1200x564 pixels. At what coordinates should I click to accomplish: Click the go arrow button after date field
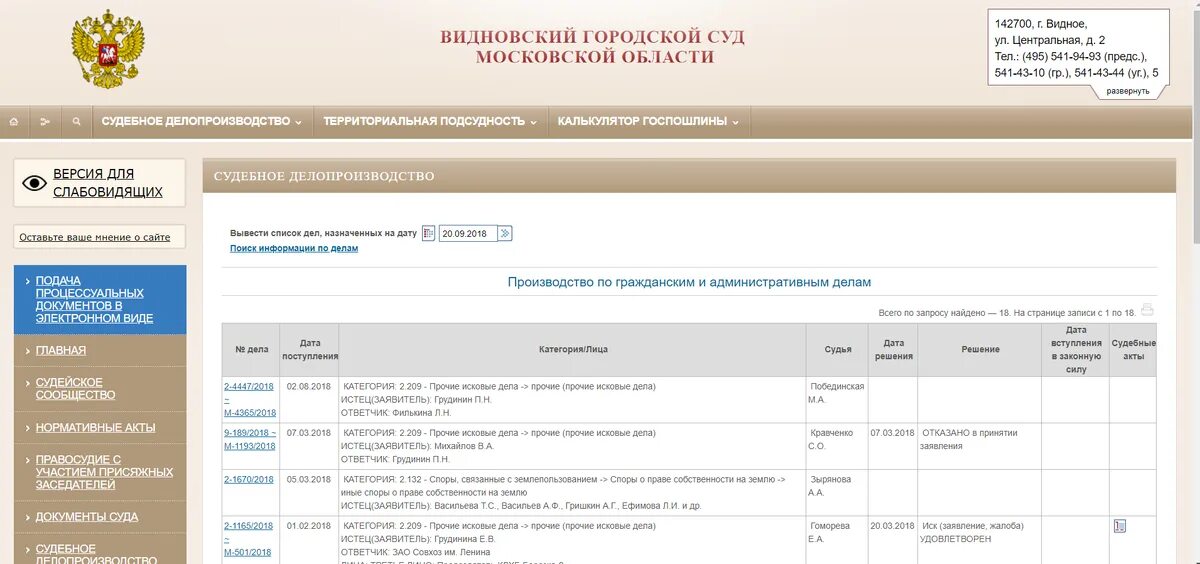(x=505, y=233)
